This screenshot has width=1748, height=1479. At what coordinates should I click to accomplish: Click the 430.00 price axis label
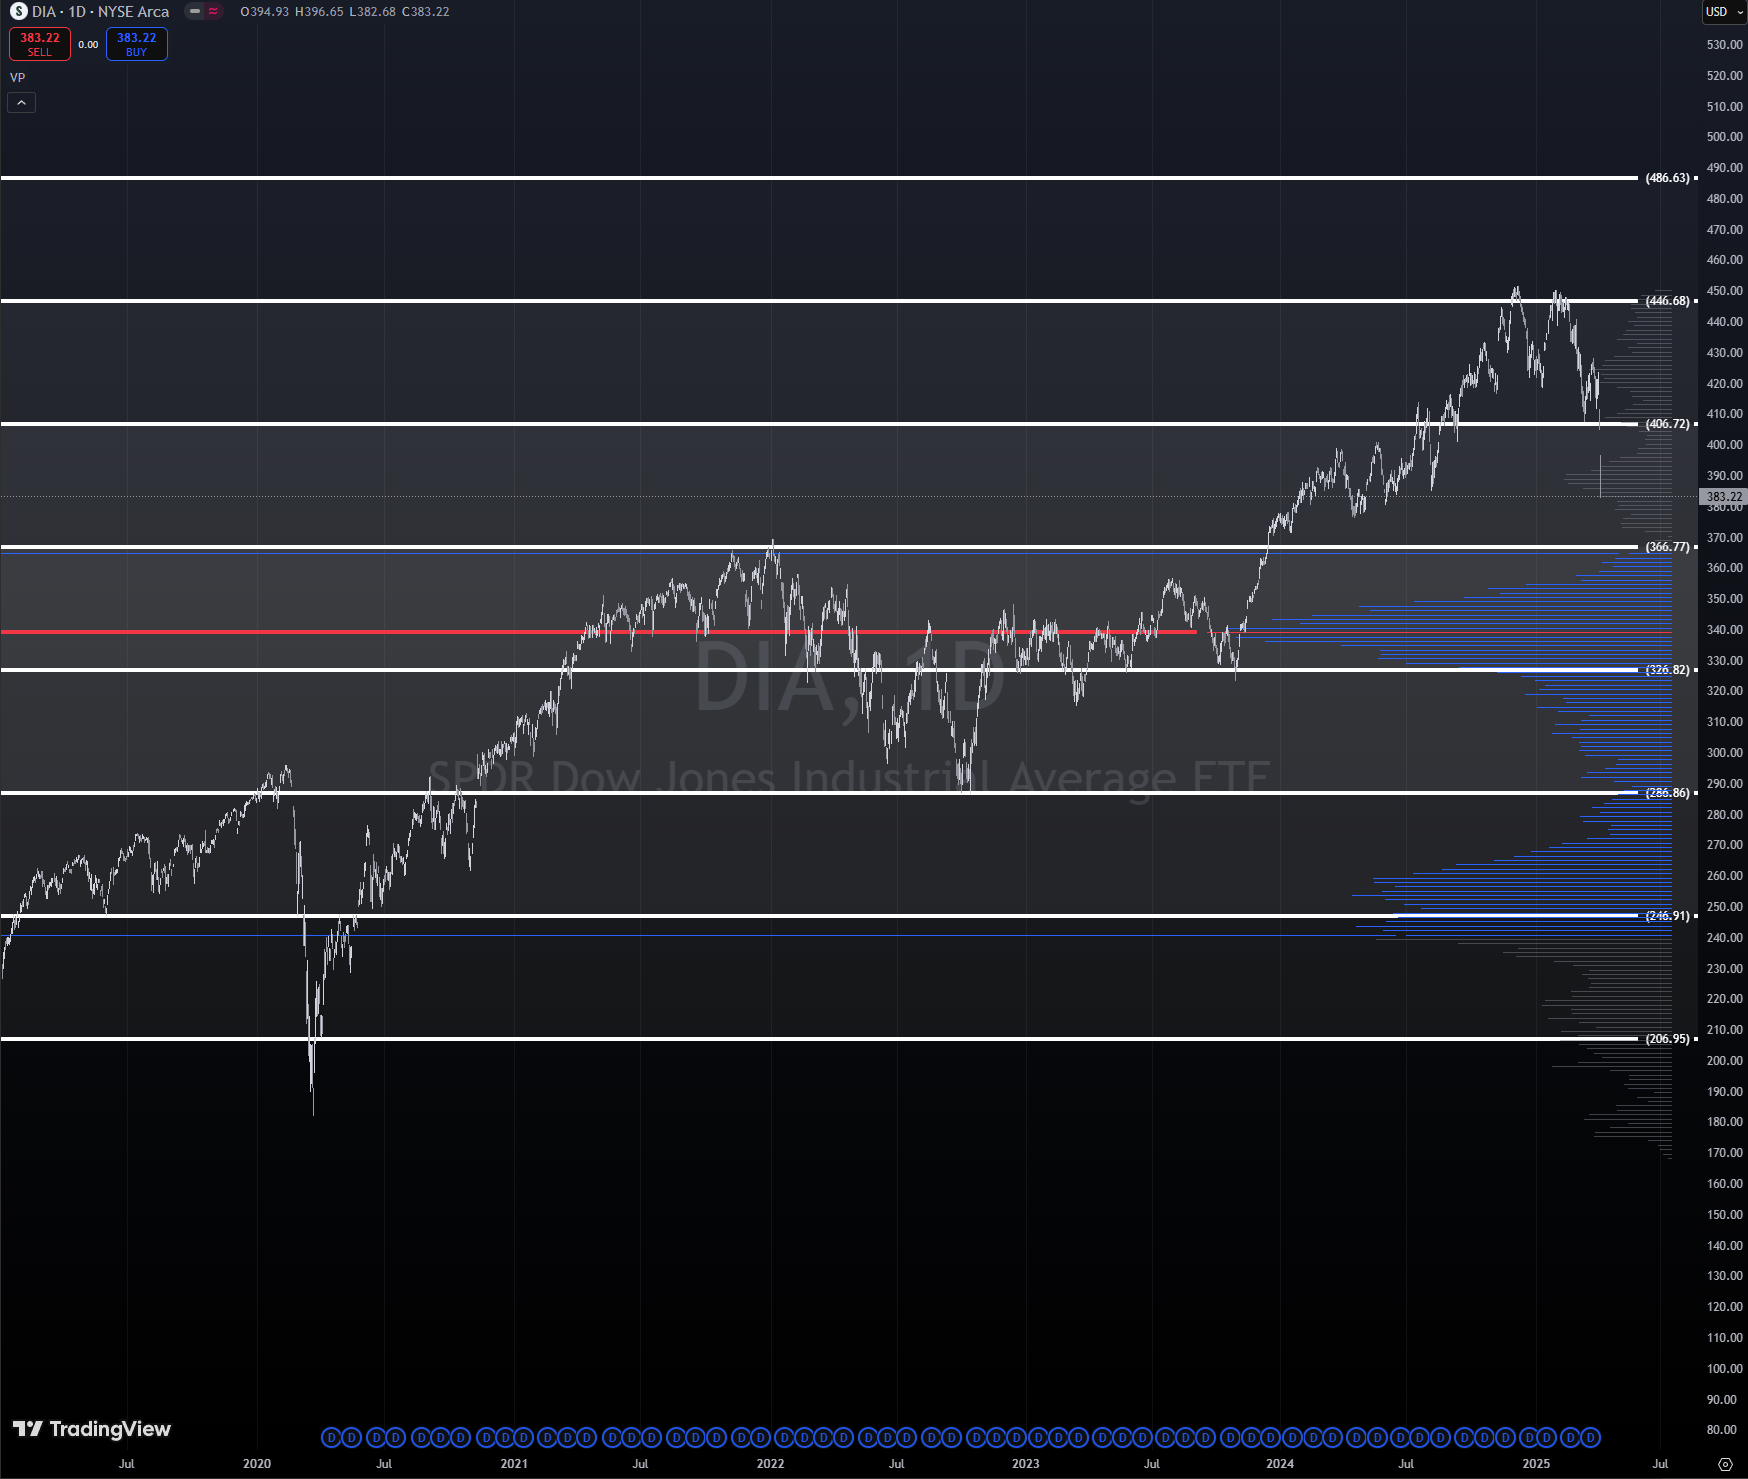pos(1724,353)
